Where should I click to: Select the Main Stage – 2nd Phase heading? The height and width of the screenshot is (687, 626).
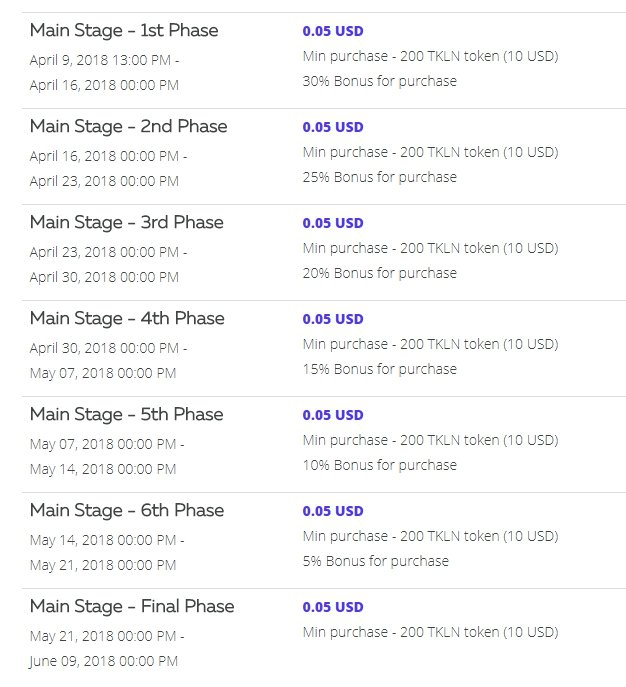click(x=128, y=127)
